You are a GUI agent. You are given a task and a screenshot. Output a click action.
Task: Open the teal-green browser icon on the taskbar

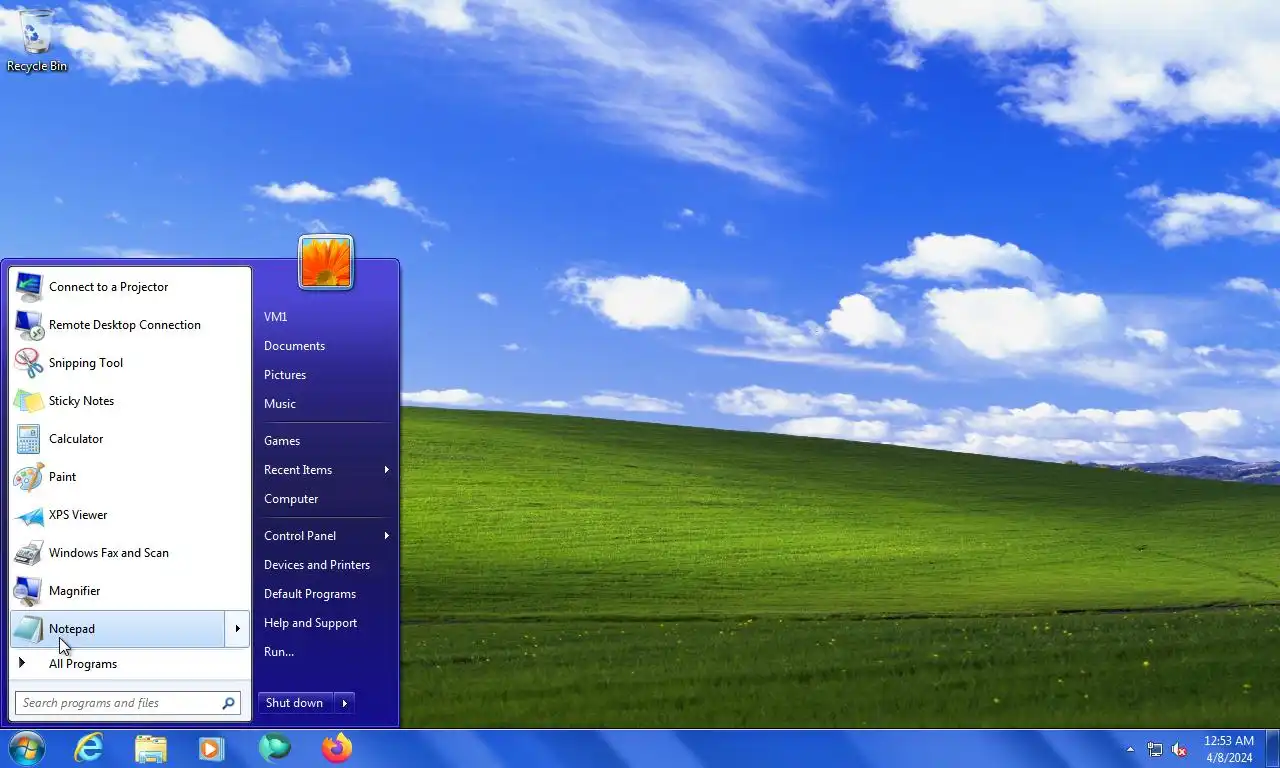pos(274,748)
